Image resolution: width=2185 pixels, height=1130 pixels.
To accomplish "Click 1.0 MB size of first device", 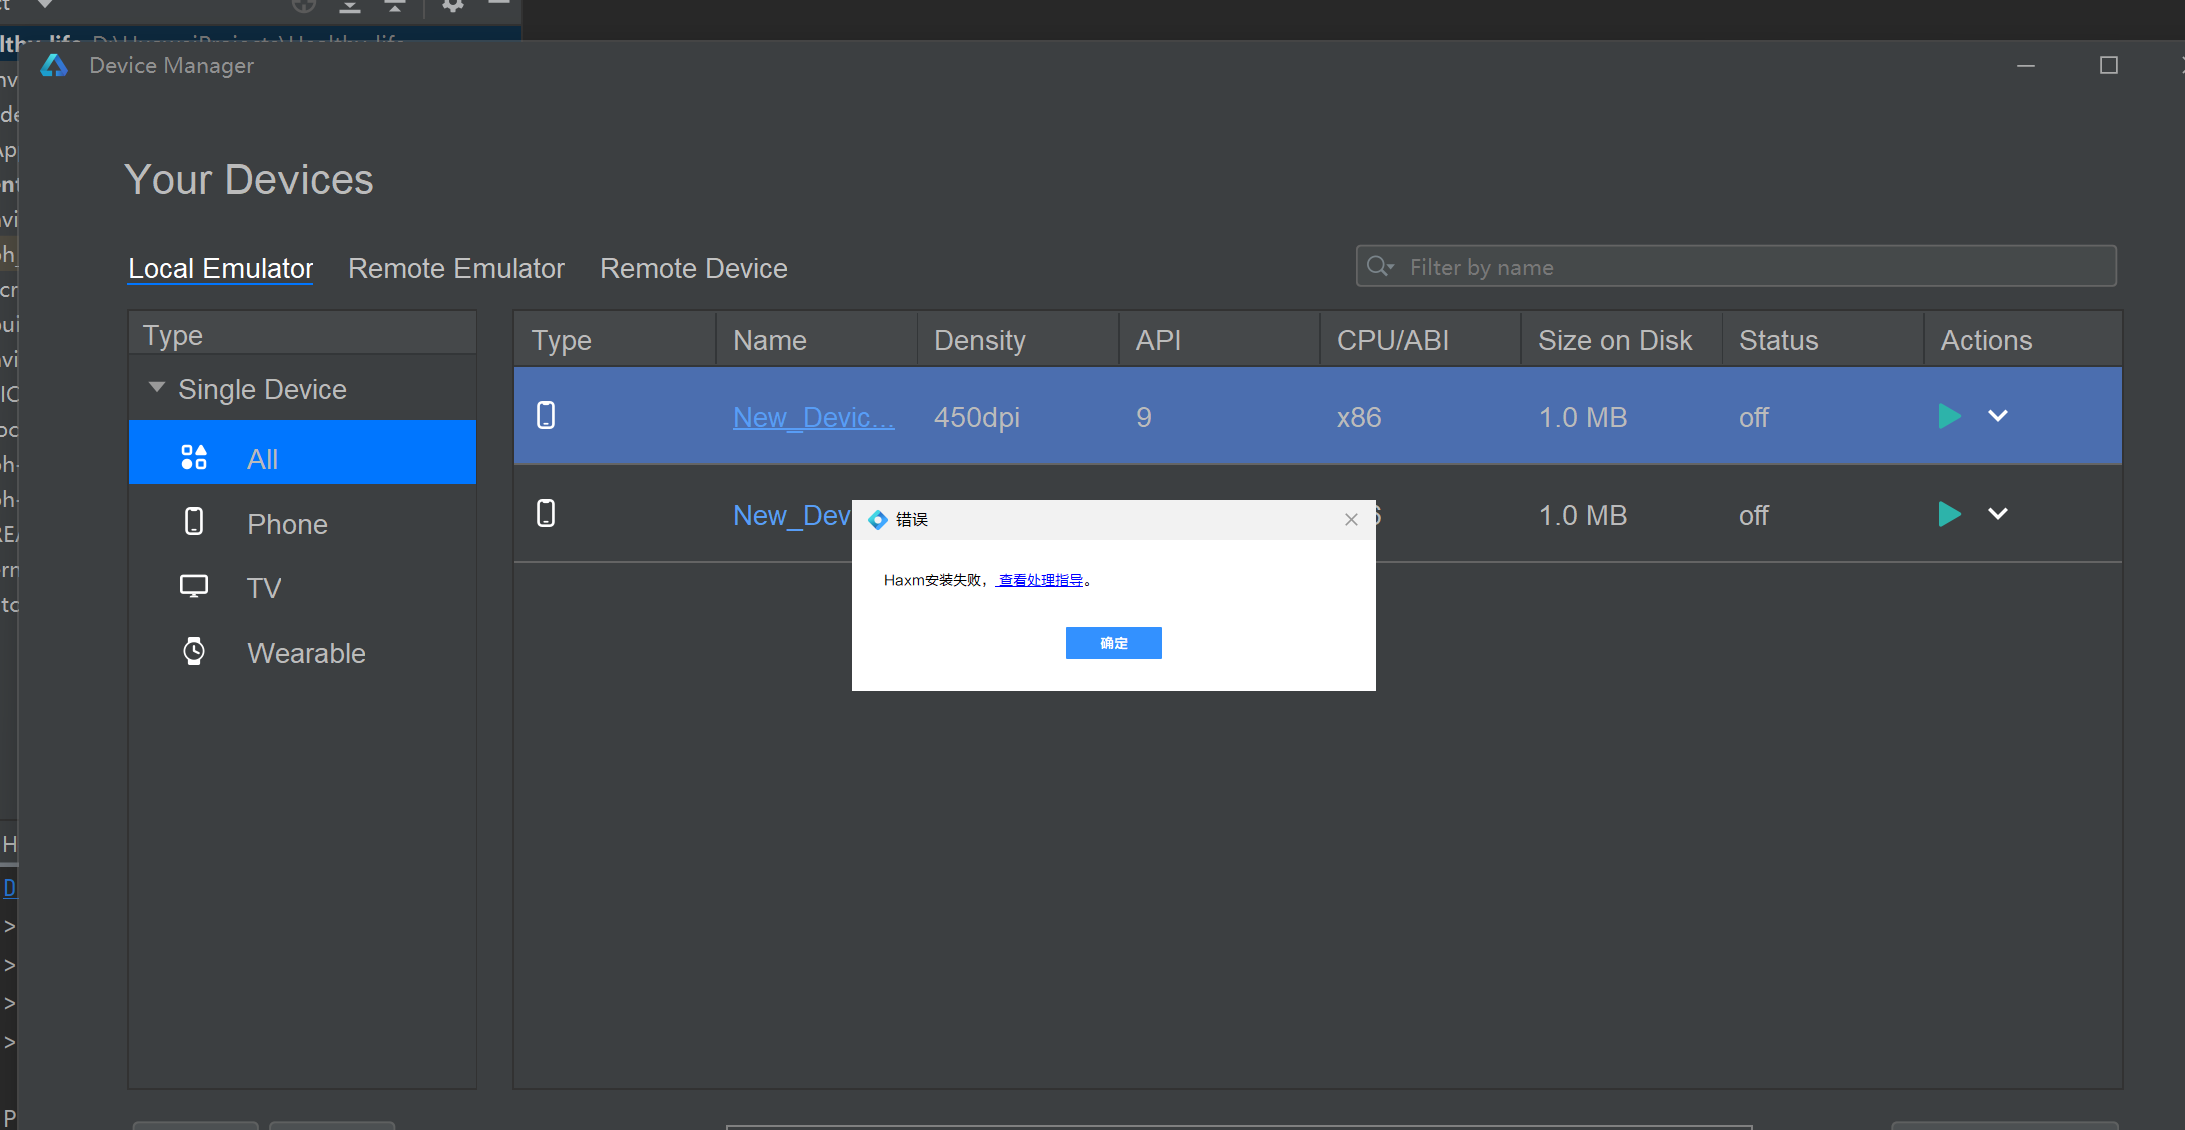I will tap(1583, 417).
